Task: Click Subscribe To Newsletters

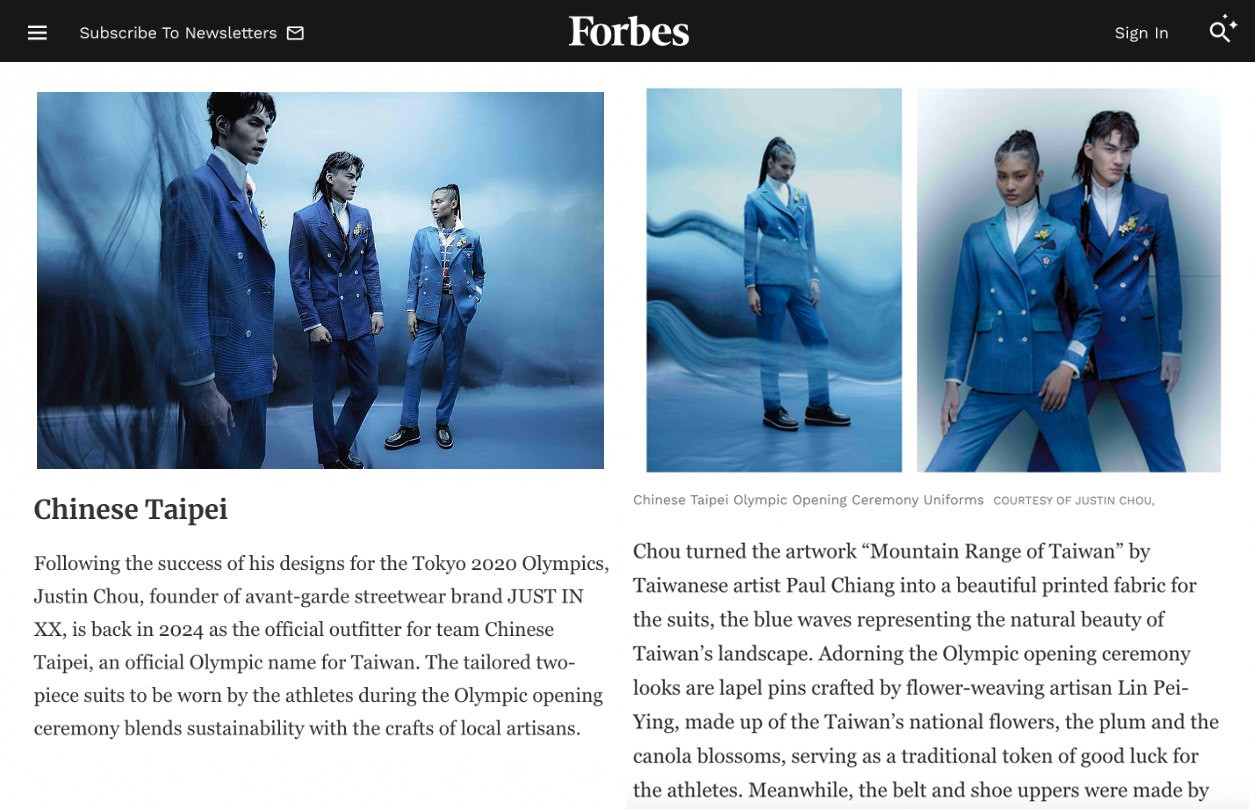Action: (x=178, y=33)
